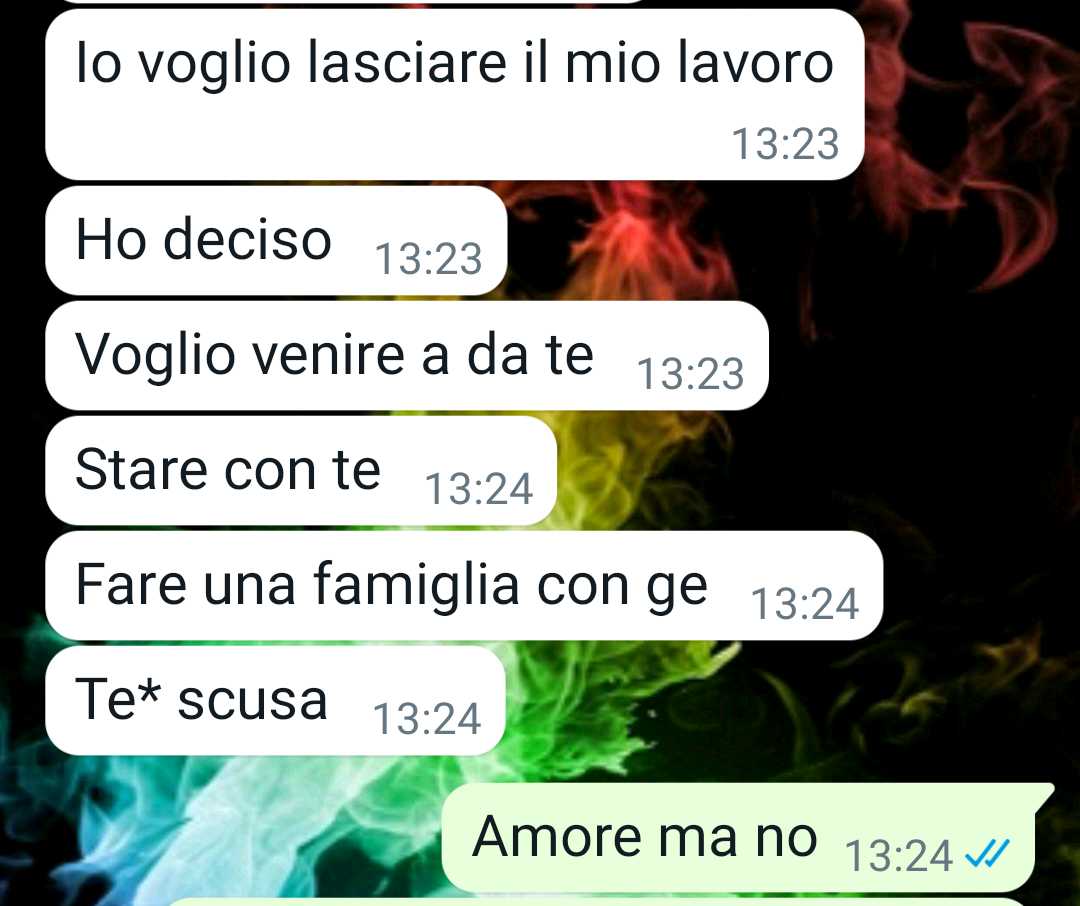Tap the 'Stare con te' chat bubble
Image resolution: width=1080 pixels, height=906 pixels.
[x=301, y=471]
